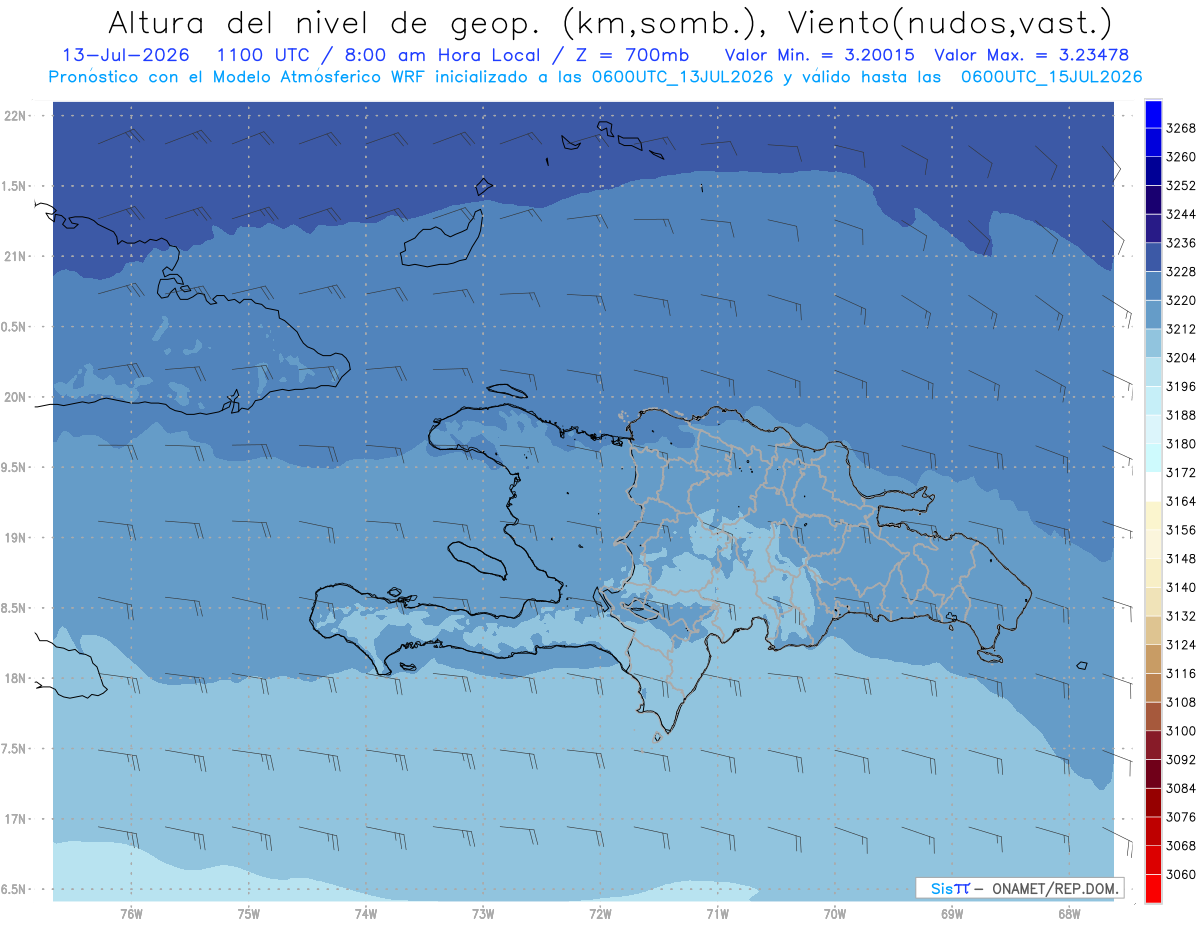
Task: Select the '3212' color bar value
Action: click(1180, 329)
